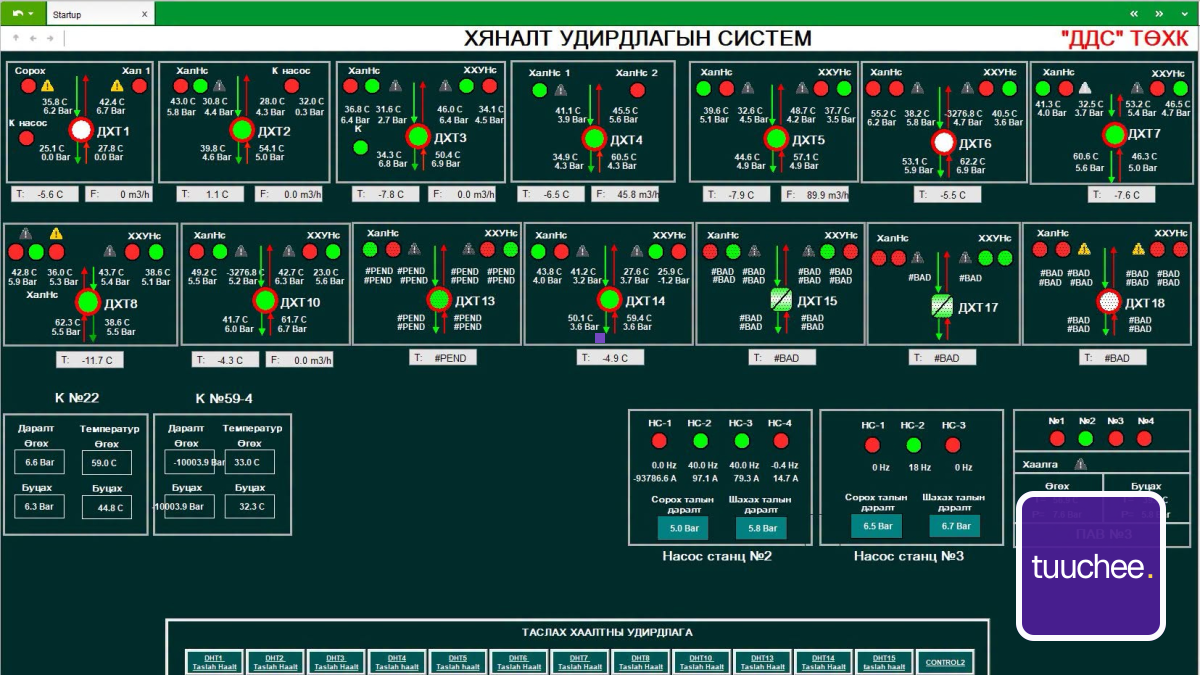Click the 5.8 Bar setpoint in Насос станц №2
Image resolution: width=1200 pixels, height=675 pixels.
761,528
